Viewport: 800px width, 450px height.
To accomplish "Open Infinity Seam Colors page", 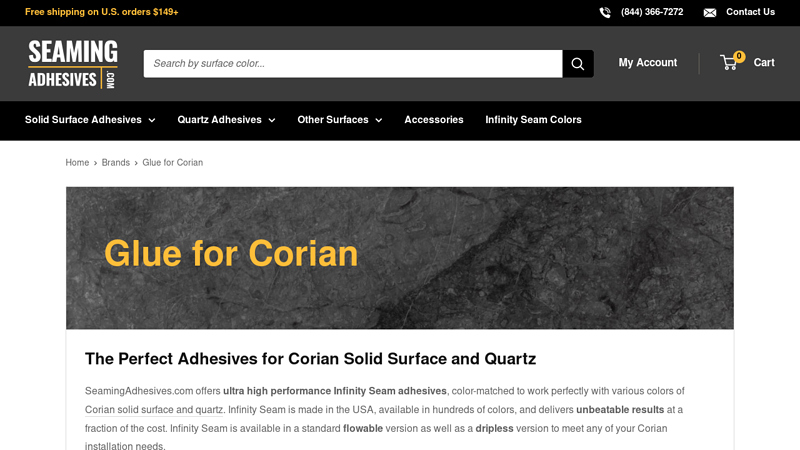I will click(x=533, y=120).
